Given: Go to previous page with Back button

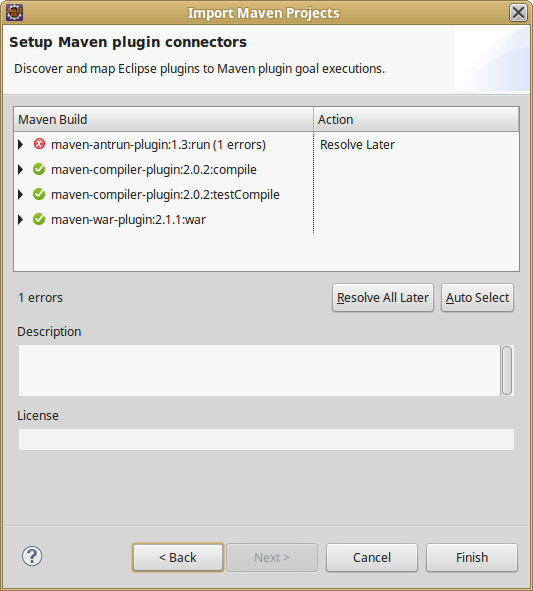Looking at the screenshot, I should [178, 557].
